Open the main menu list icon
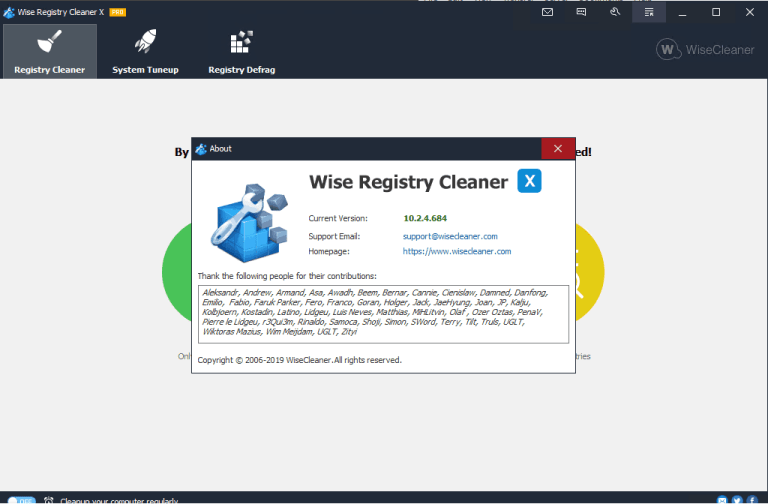768x504 pixels. coord(649,12)
